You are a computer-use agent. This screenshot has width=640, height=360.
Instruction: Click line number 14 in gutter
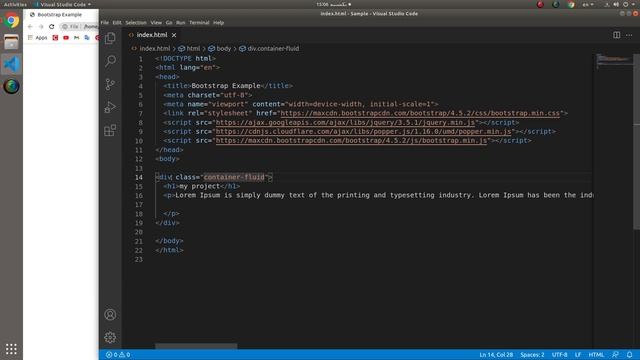point(139,177)
